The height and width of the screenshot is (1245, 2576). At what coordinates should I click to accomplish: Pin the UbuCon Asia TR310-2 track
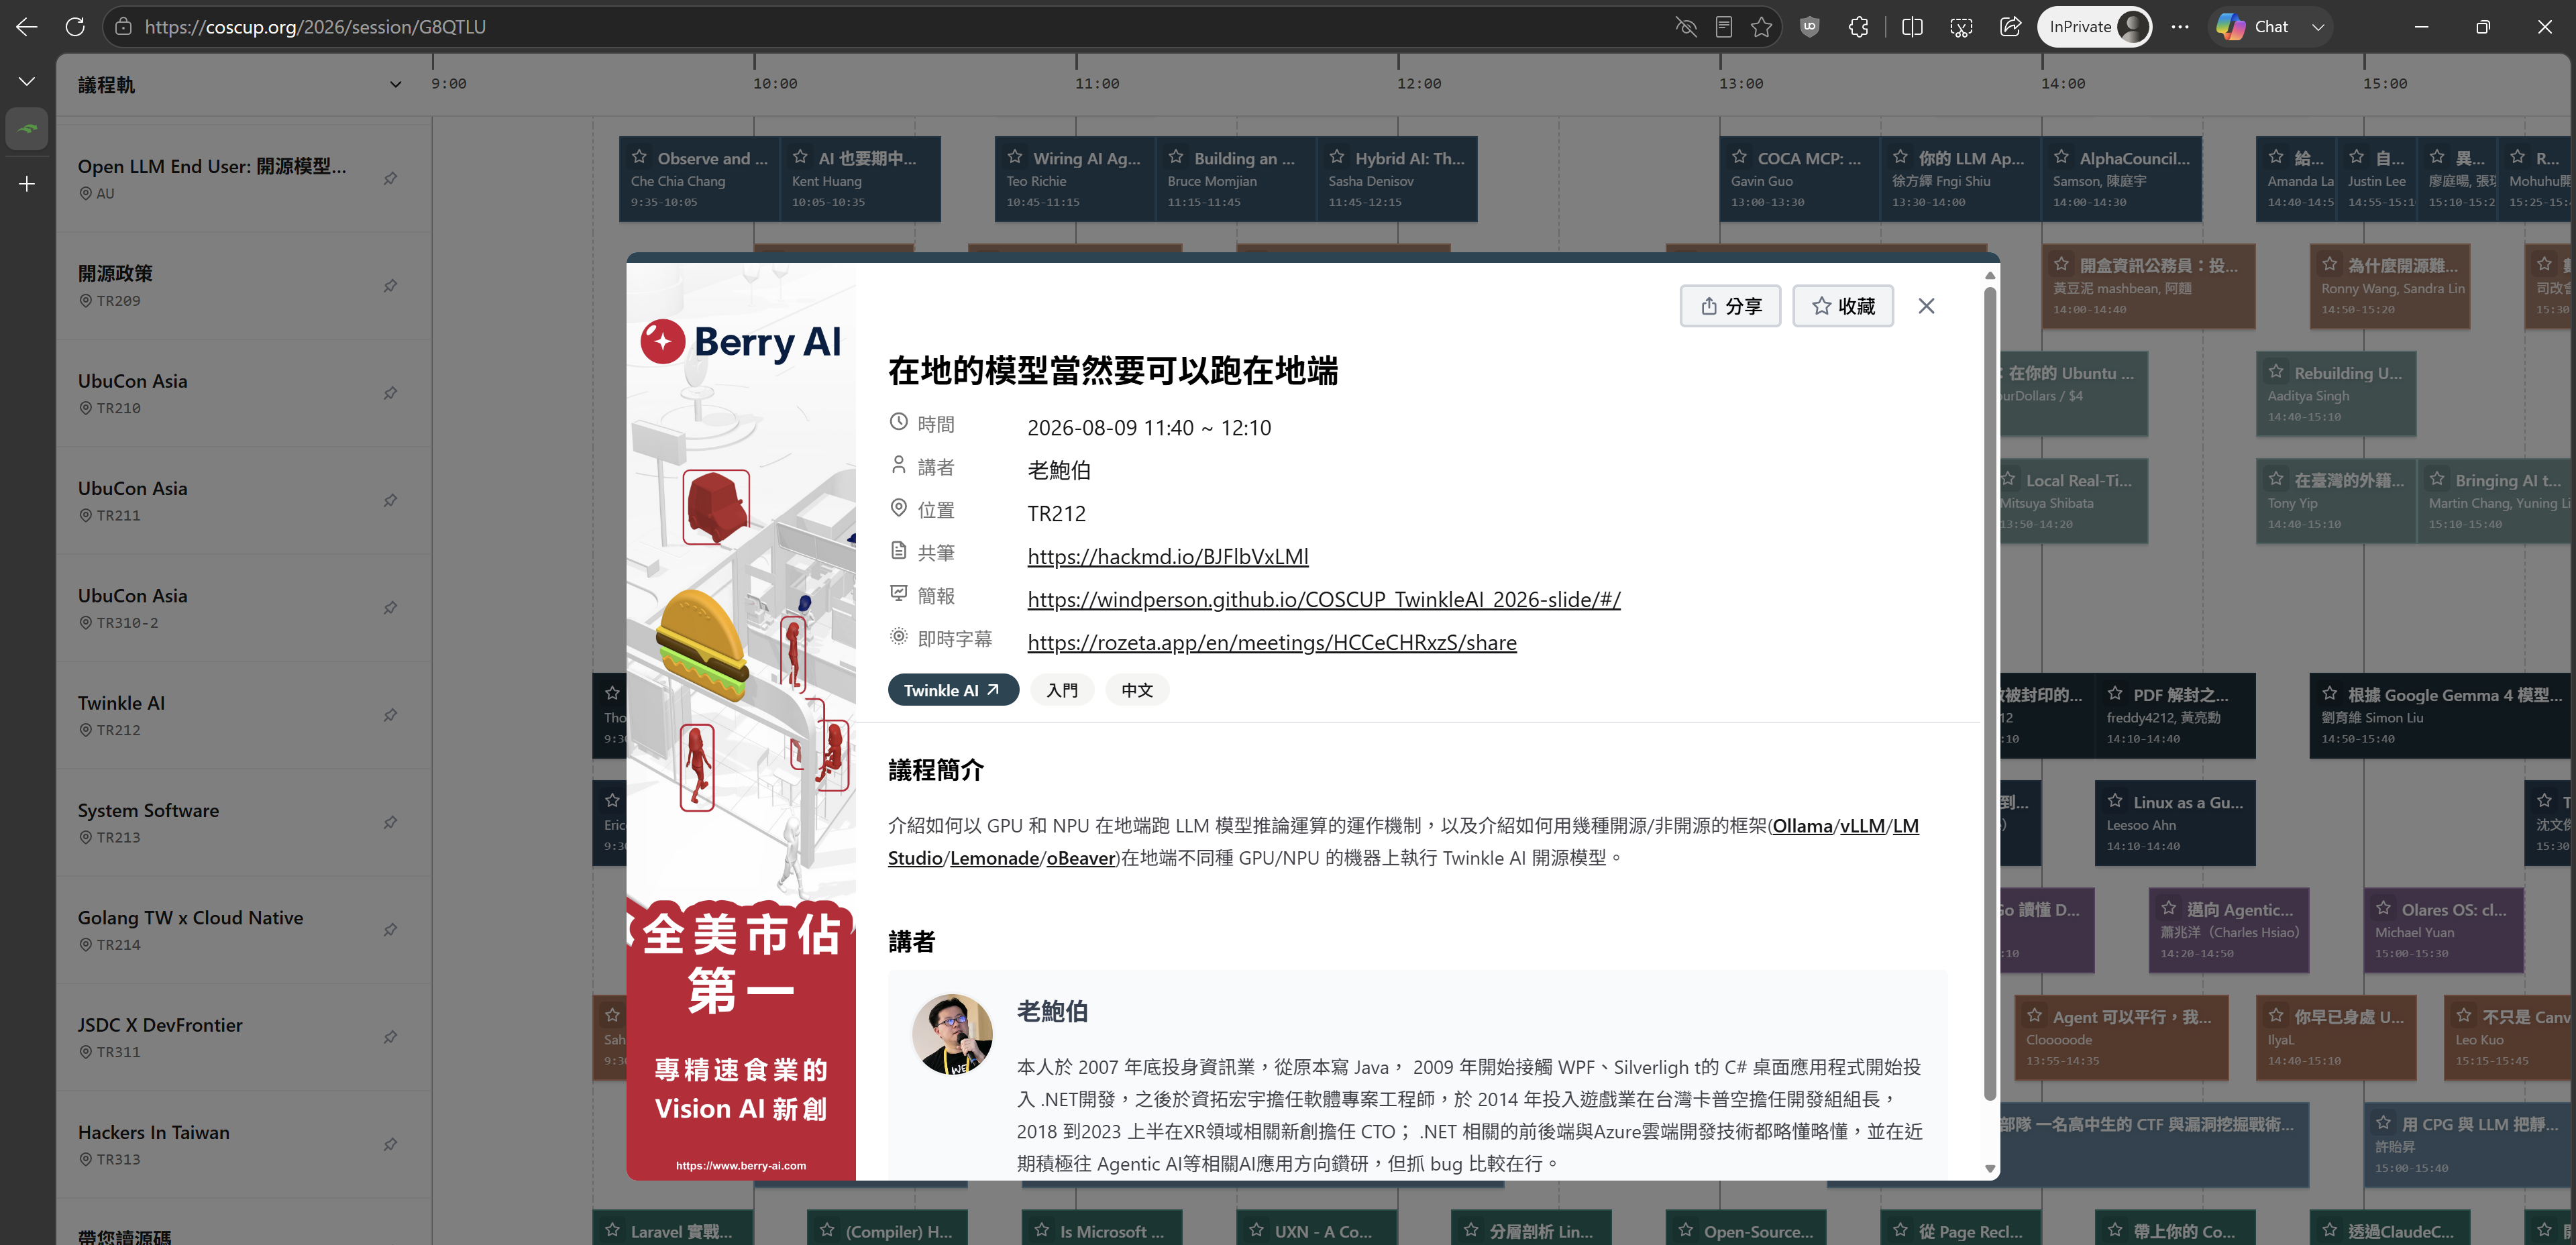pos(391,608)
